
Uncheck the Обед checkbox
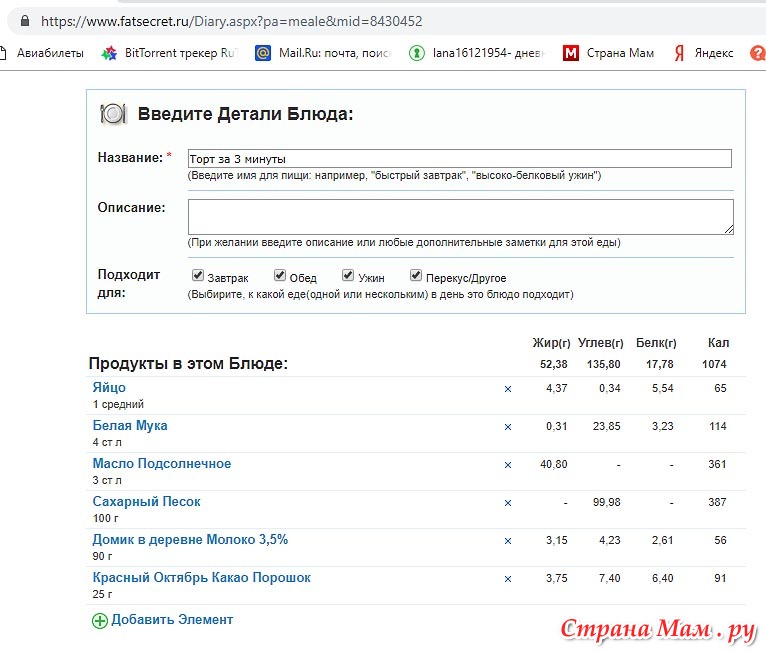pos(280,275)
